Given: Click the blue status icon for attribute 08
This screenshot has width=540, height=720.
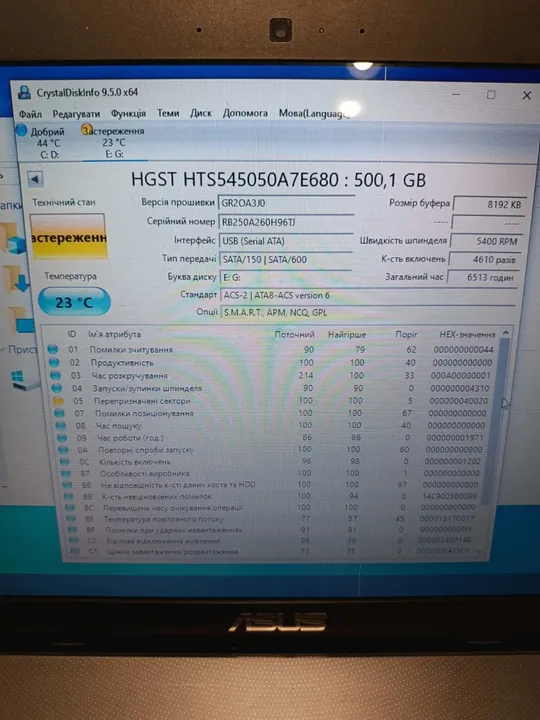Looking at the screenshot, I should (61, 426).
